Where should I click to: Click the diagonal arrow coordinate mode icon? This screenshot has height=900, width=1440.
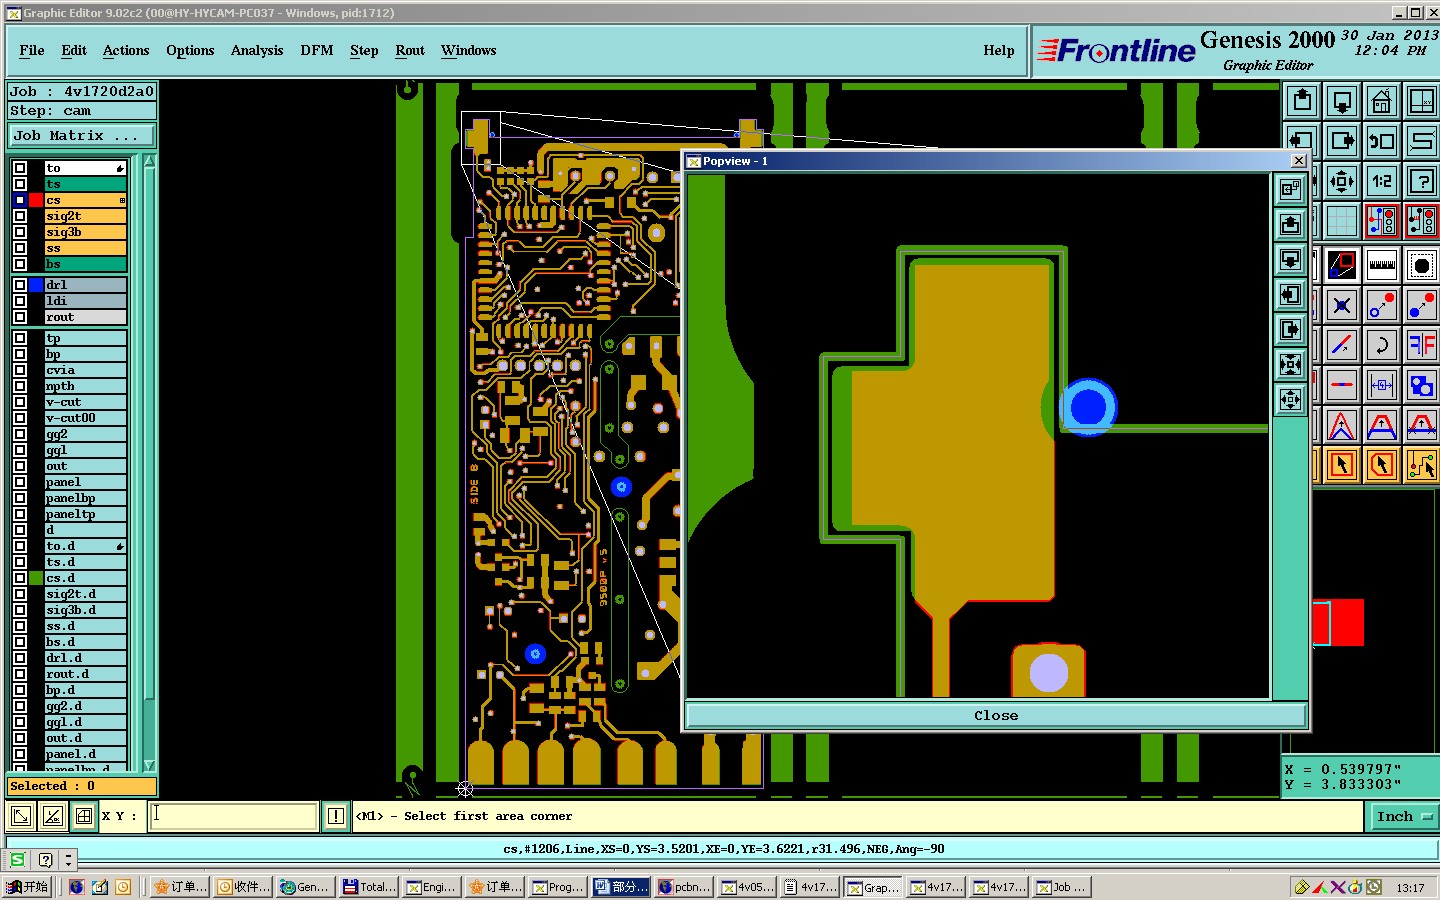(21, 816)
